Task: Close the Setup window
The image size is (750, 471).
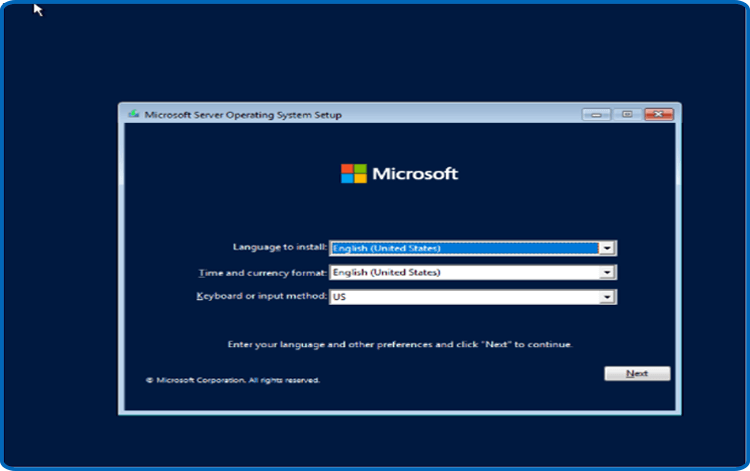Action: tap(659, 114)
